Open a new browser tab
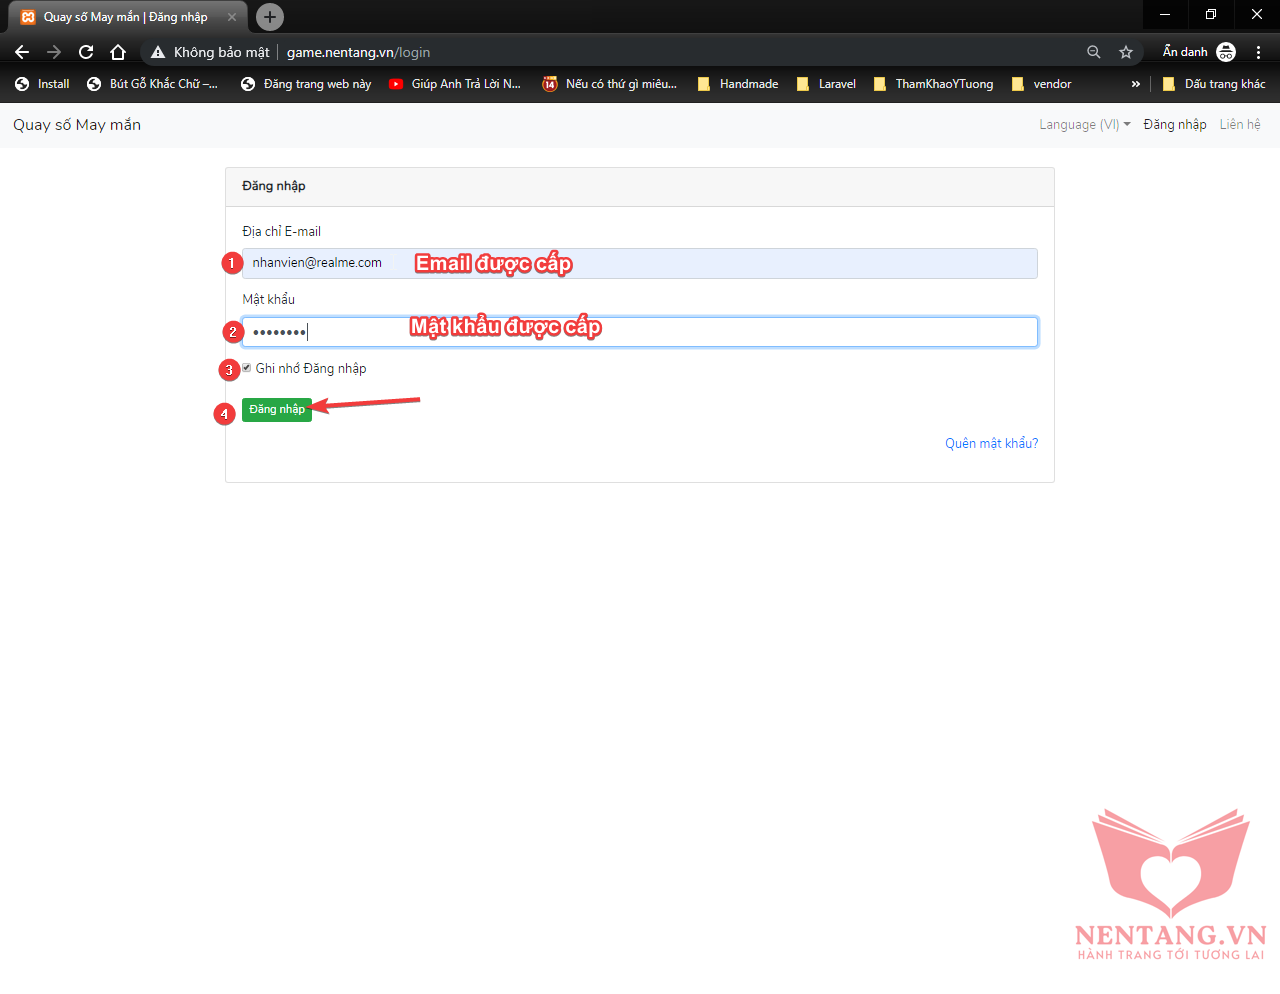The width and height of the screenshot is (1280, 994). click(x=269, y=17)
